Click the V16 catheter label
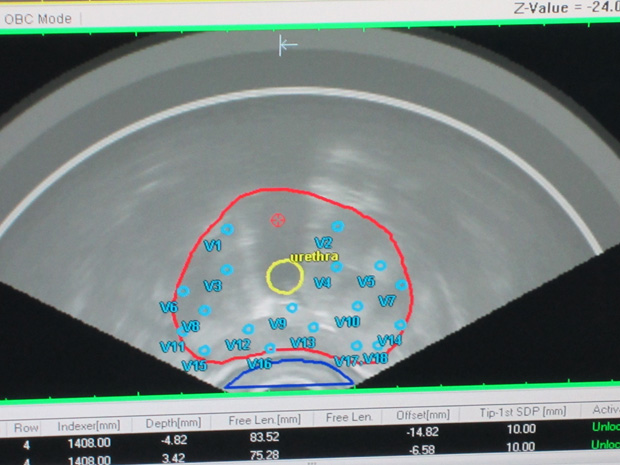Image resolution: width=620 pixels, height=465 pixels. (259, 364)
